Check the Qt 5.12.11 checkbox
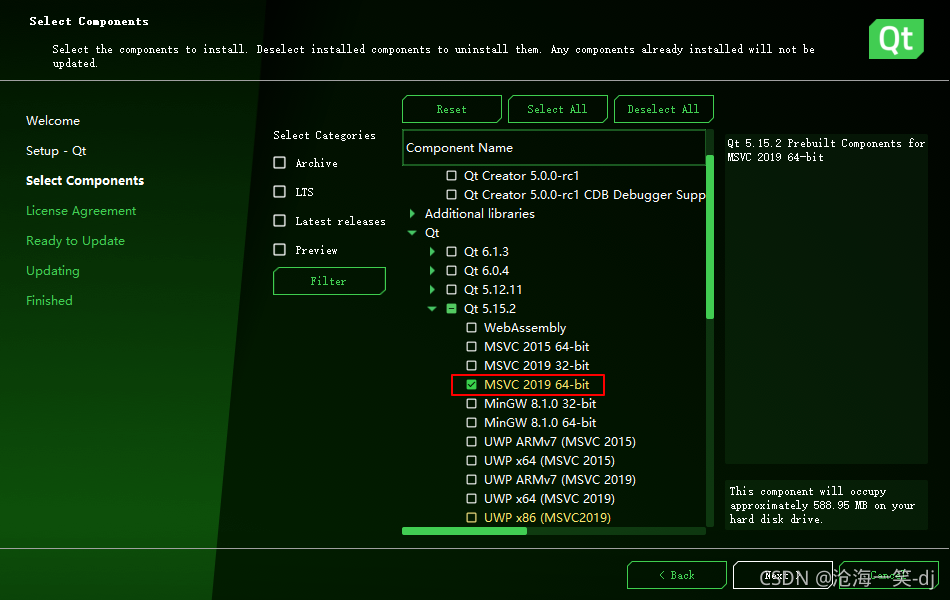 (x=451, y=290)
